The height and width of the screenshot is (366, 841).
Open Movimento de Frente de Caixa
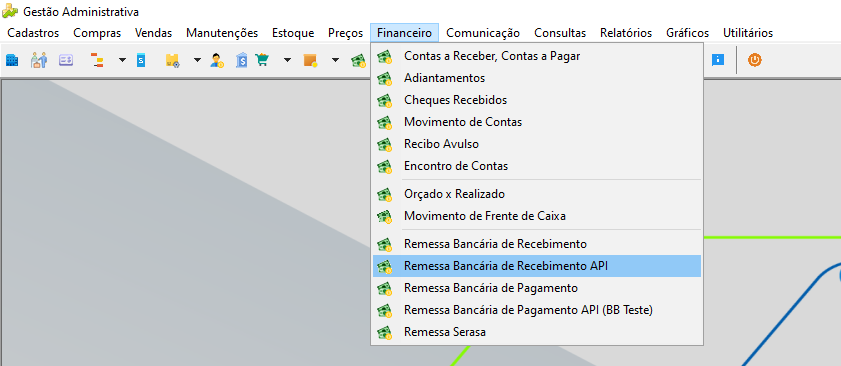(537, 216)
